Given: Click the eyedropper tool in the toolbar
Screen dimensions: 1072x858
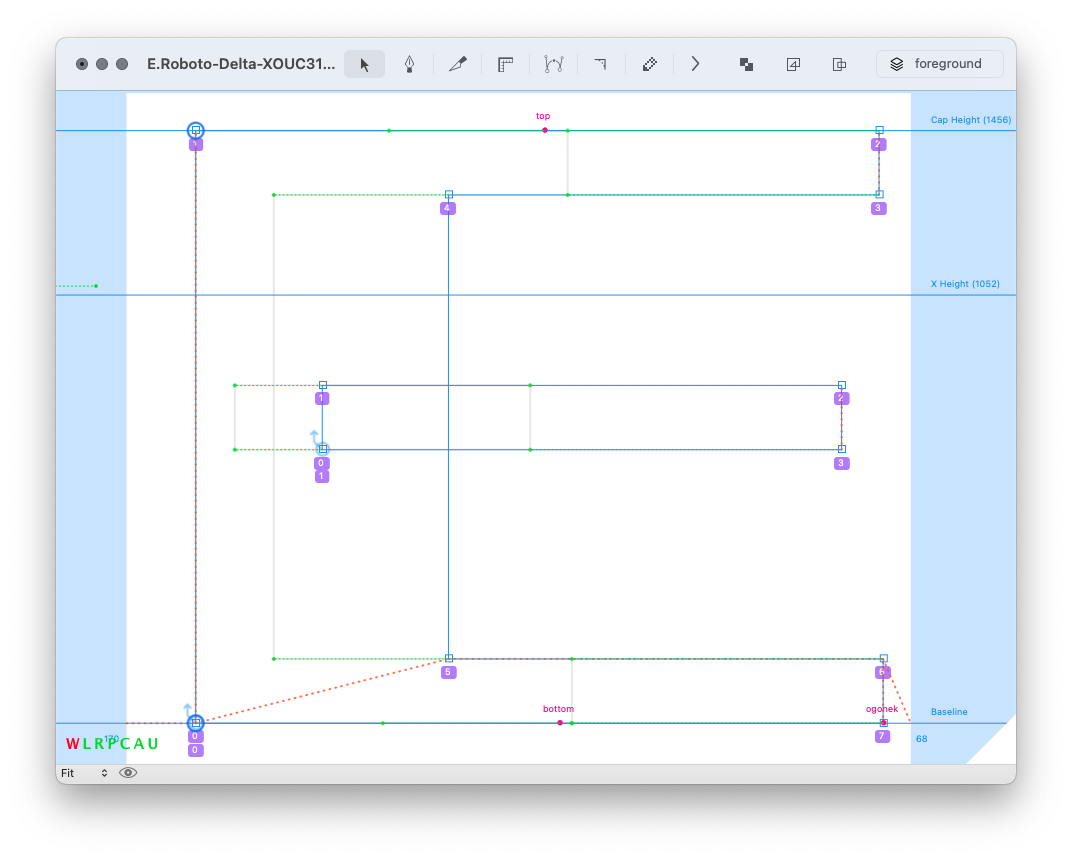Looking at the screenshot, I should tap(650, 64).
